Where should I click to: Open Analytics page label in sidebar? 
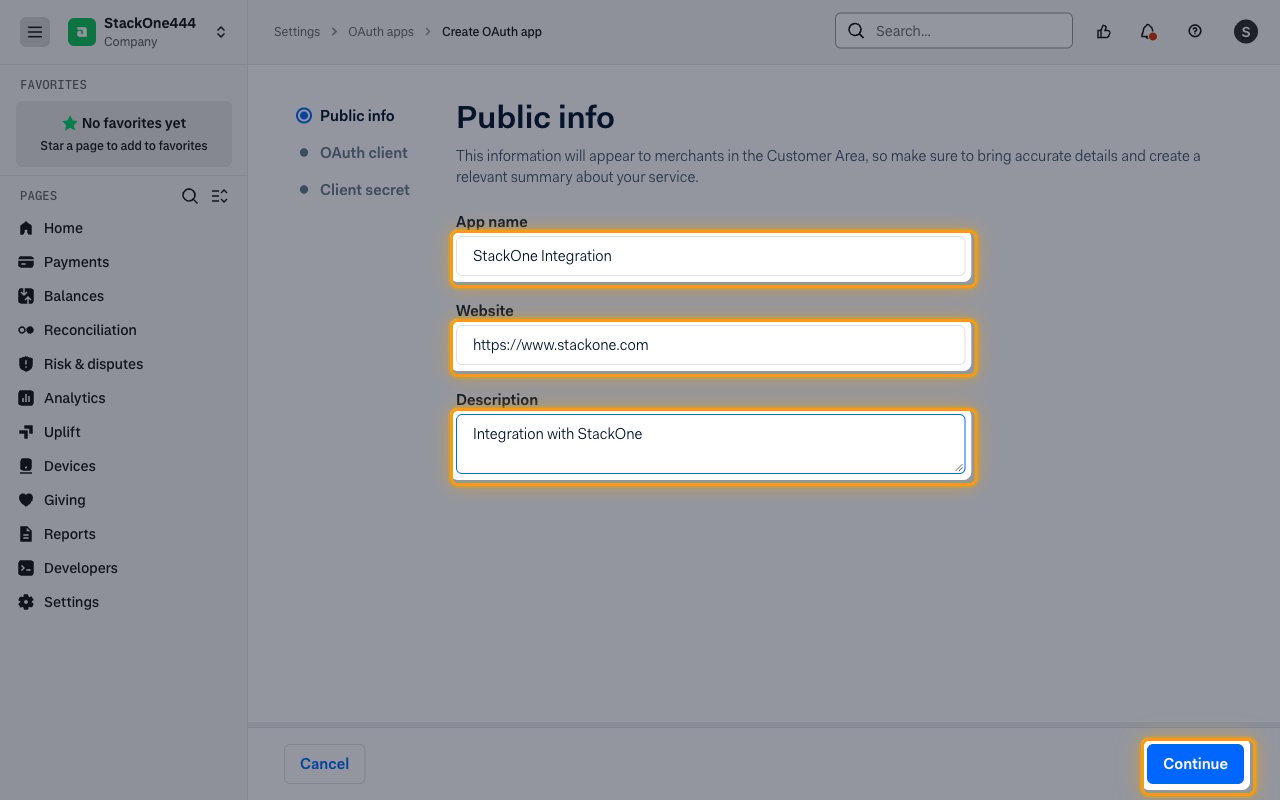[x=74, y=398]
